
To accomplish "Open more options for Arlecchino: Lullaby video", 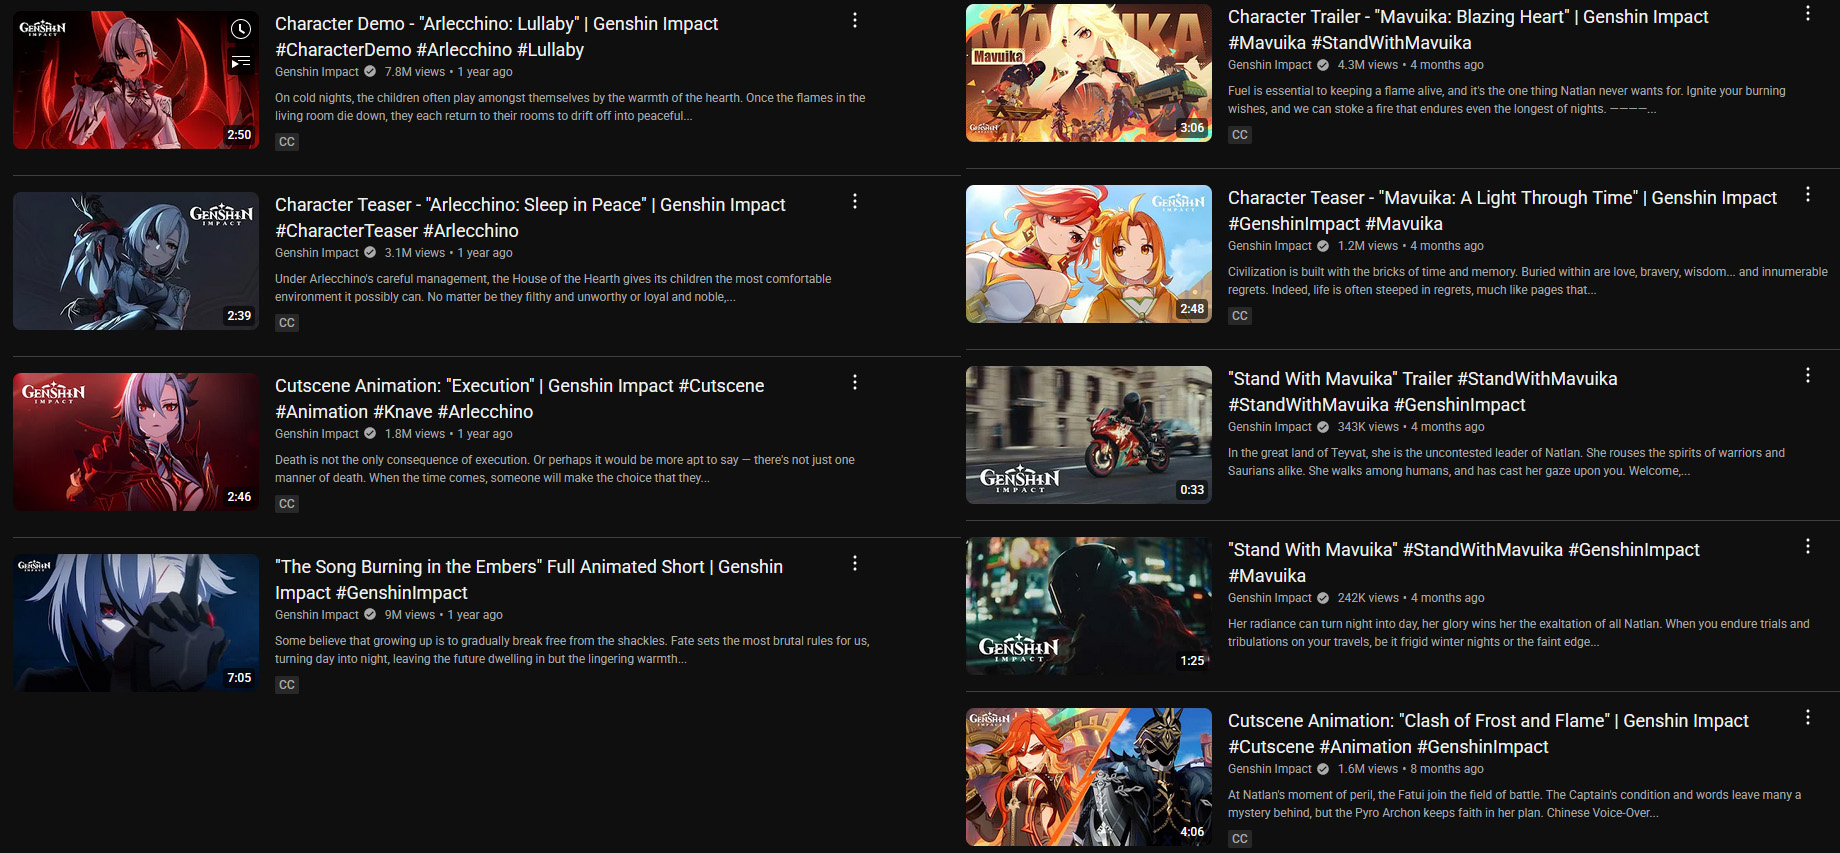I will pos(855,21).
